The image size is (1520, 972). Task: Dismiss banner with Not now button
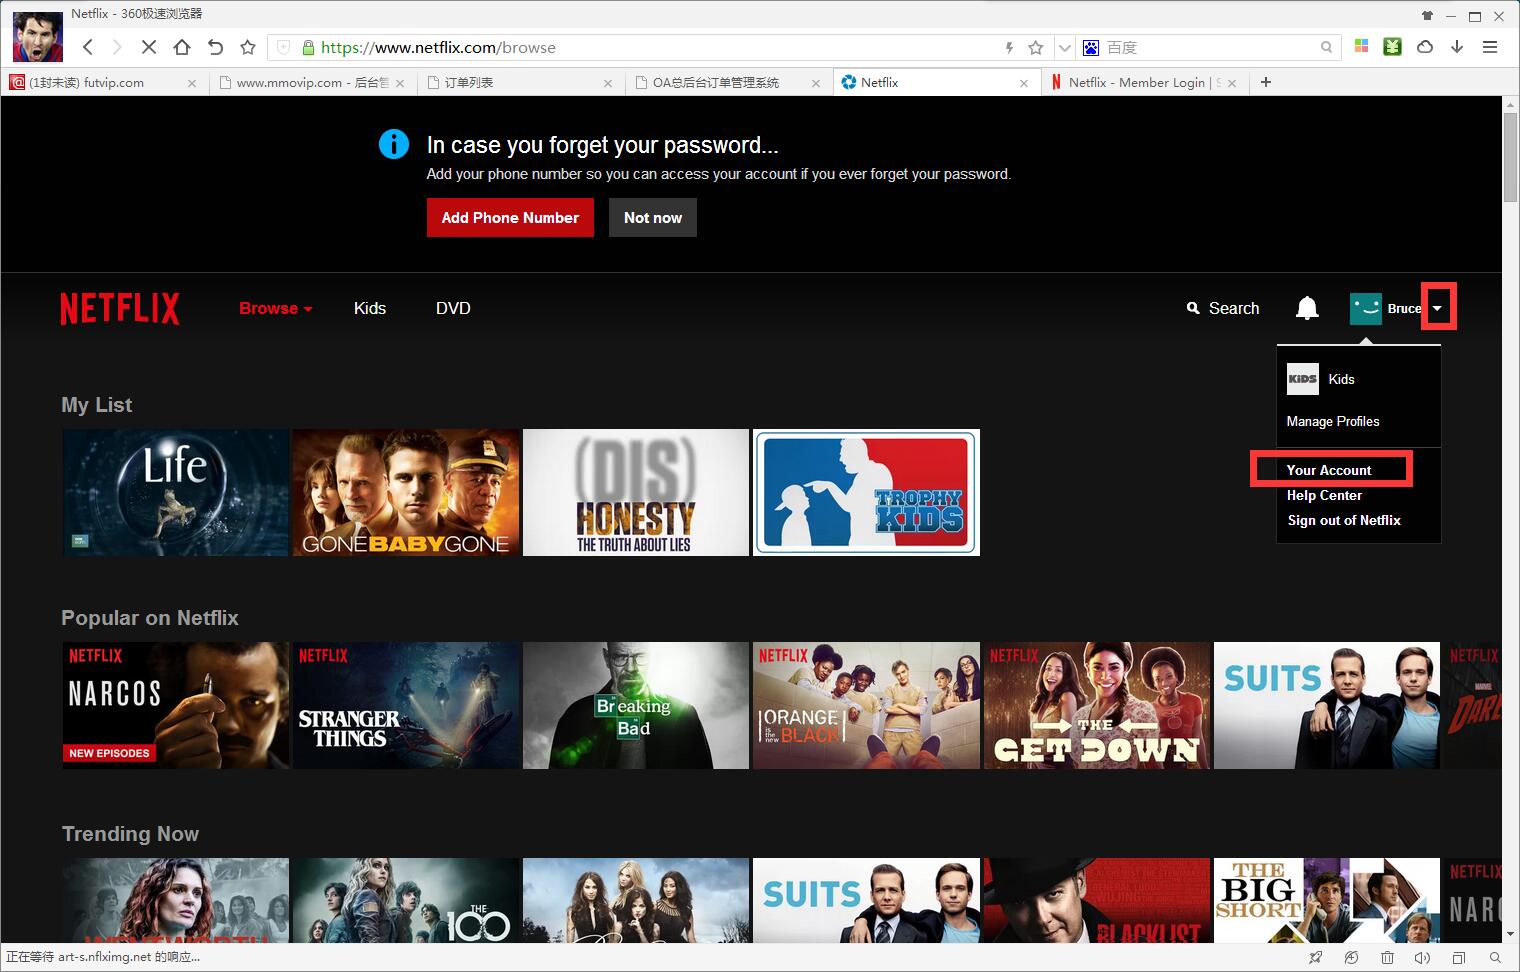[x=653, y=217]
